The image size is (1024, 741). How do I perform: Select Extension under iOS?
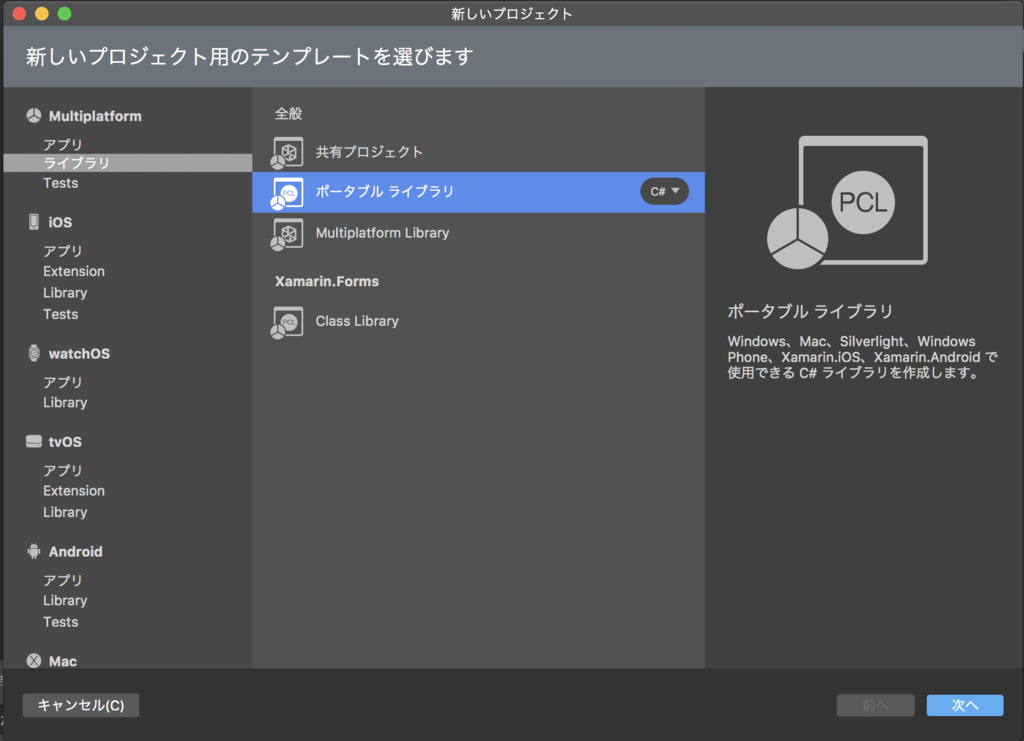click(x=74, y=271)
